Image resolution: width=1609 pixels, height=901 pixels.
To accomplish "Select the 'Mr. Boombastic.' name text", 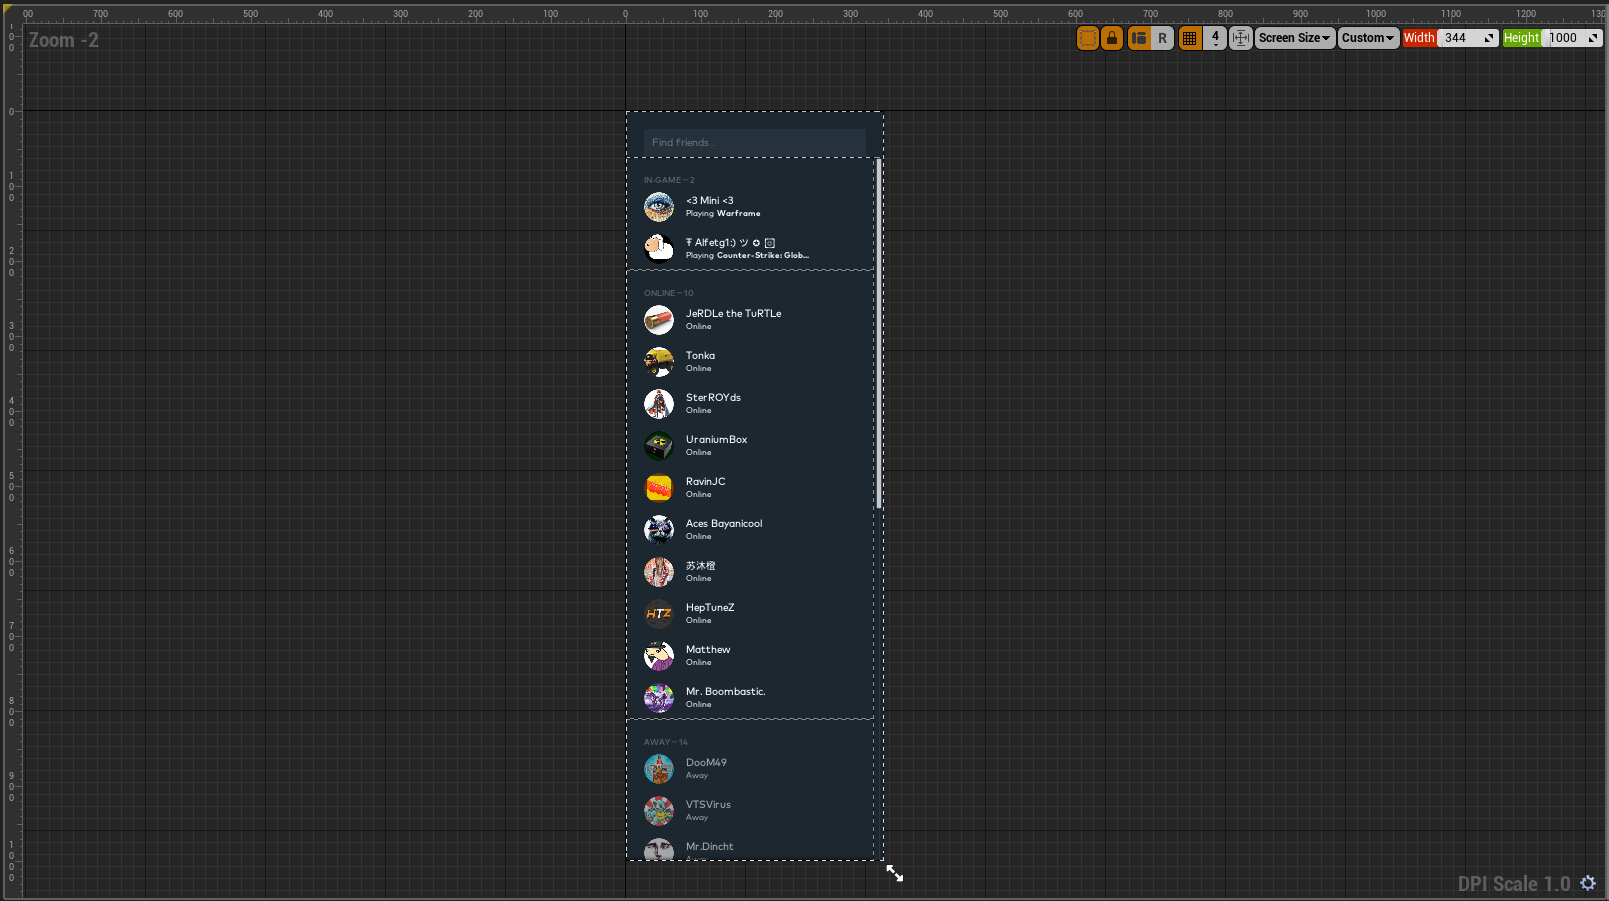I will 726,691.
